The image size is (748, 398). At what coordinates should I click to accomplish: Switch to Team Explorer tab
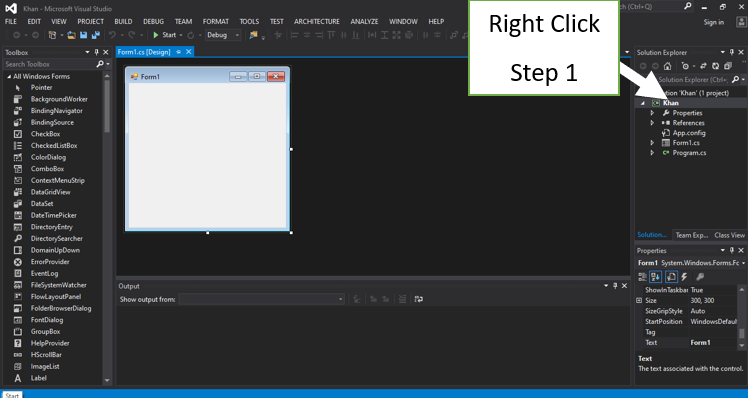(692, 235)
